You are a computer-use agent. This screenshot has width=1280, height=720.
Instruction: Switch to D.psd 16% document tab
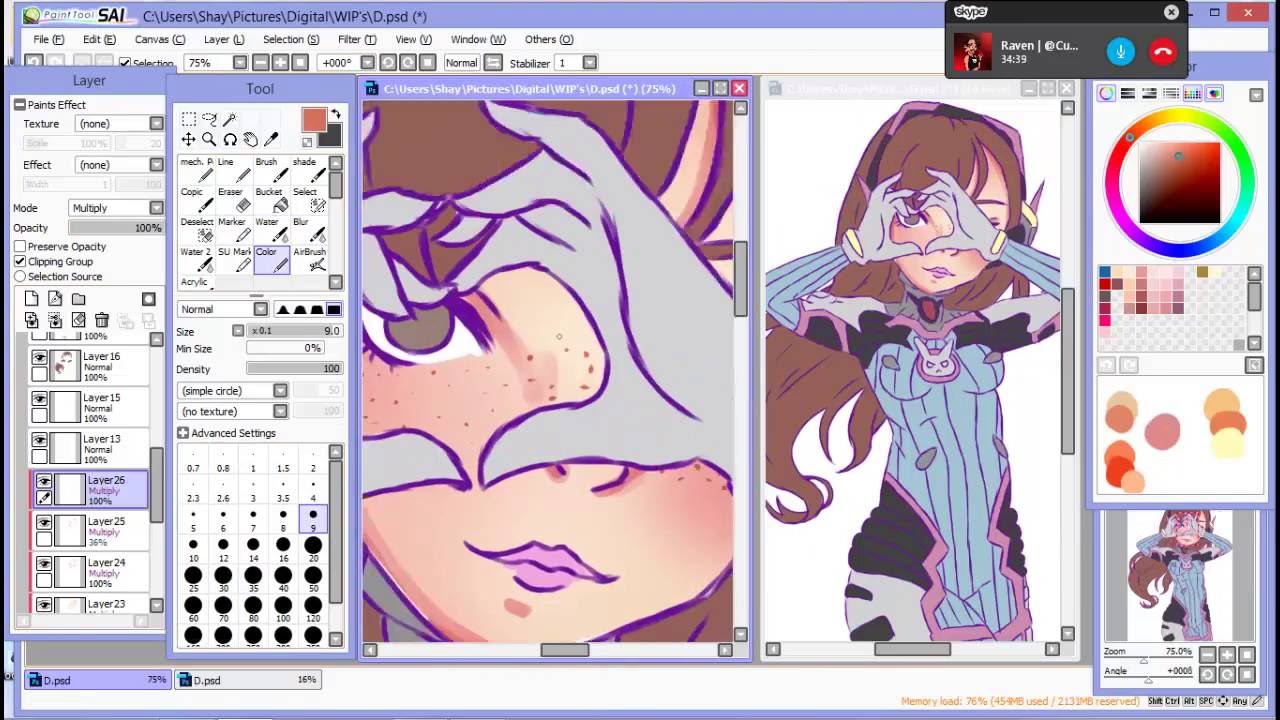248,680
